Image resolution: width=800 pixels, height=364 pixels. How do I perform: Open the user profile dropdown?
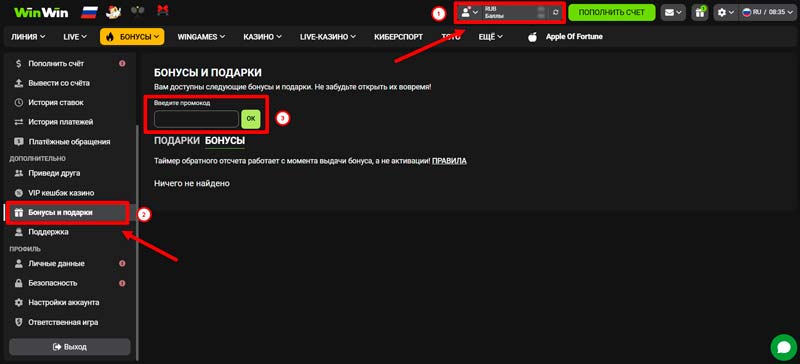(x=469, y=12)
